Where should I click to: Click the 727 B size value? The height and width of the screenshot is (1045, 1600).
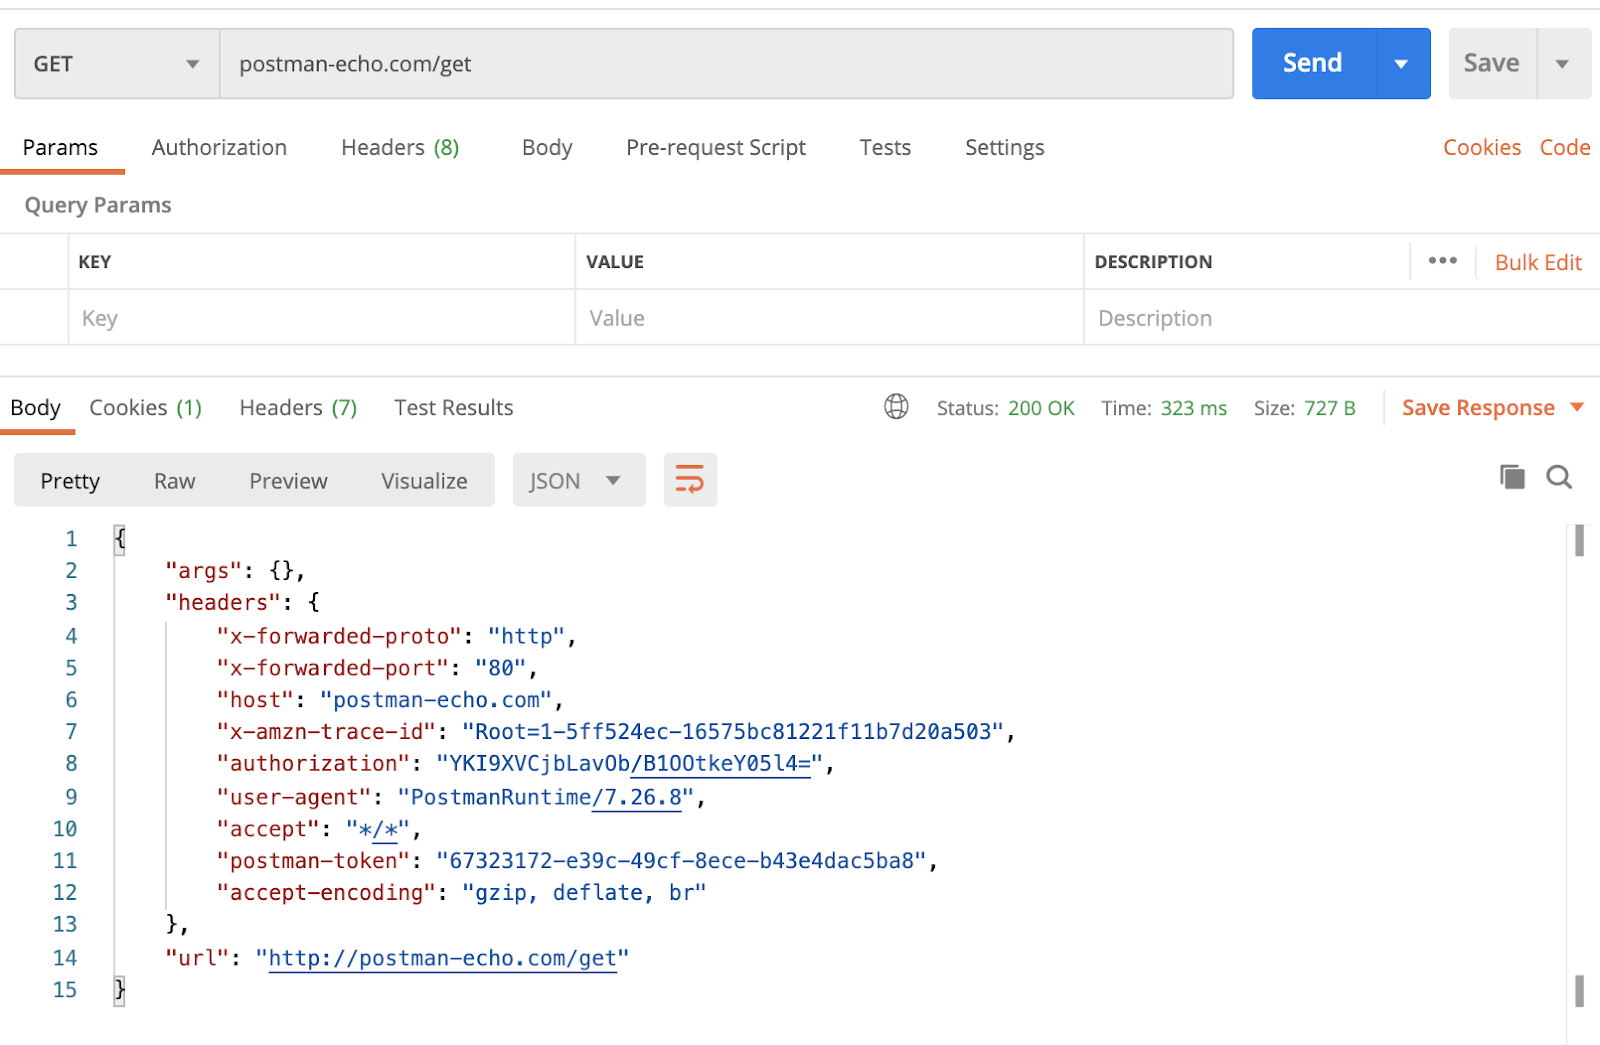[x=1330, y=408]
